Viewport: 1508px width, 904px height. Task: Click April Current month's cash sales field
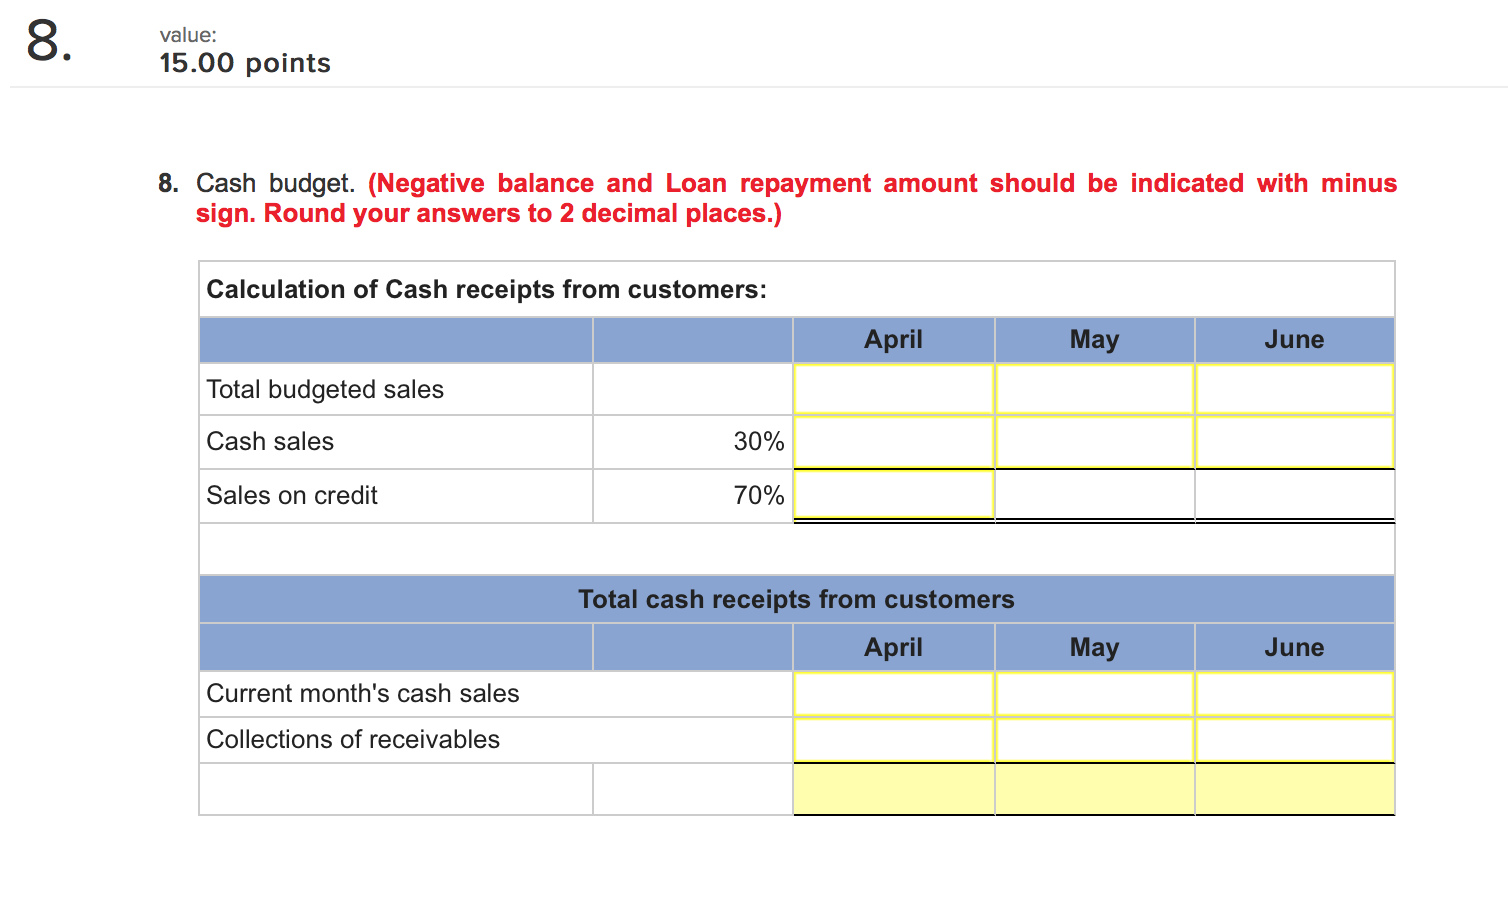pos(893,694)
